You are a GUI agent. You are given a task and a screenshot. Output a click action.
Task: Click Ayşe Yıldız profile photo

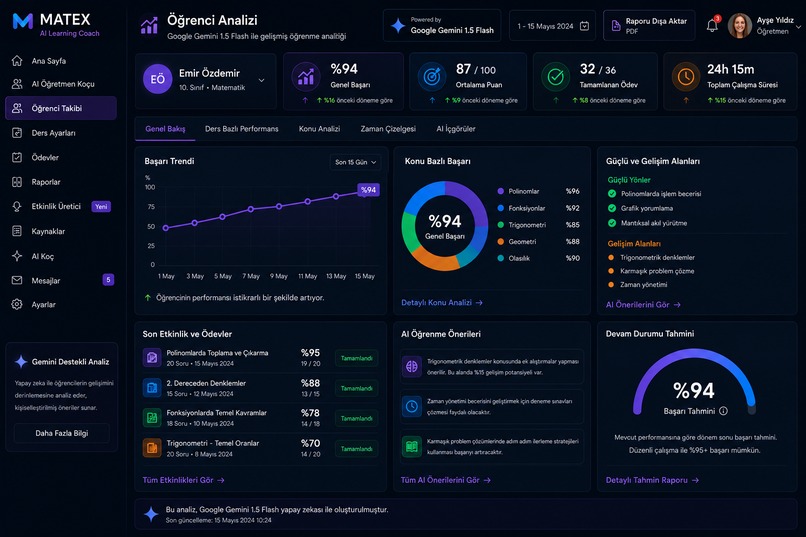[x=740, y=26]
